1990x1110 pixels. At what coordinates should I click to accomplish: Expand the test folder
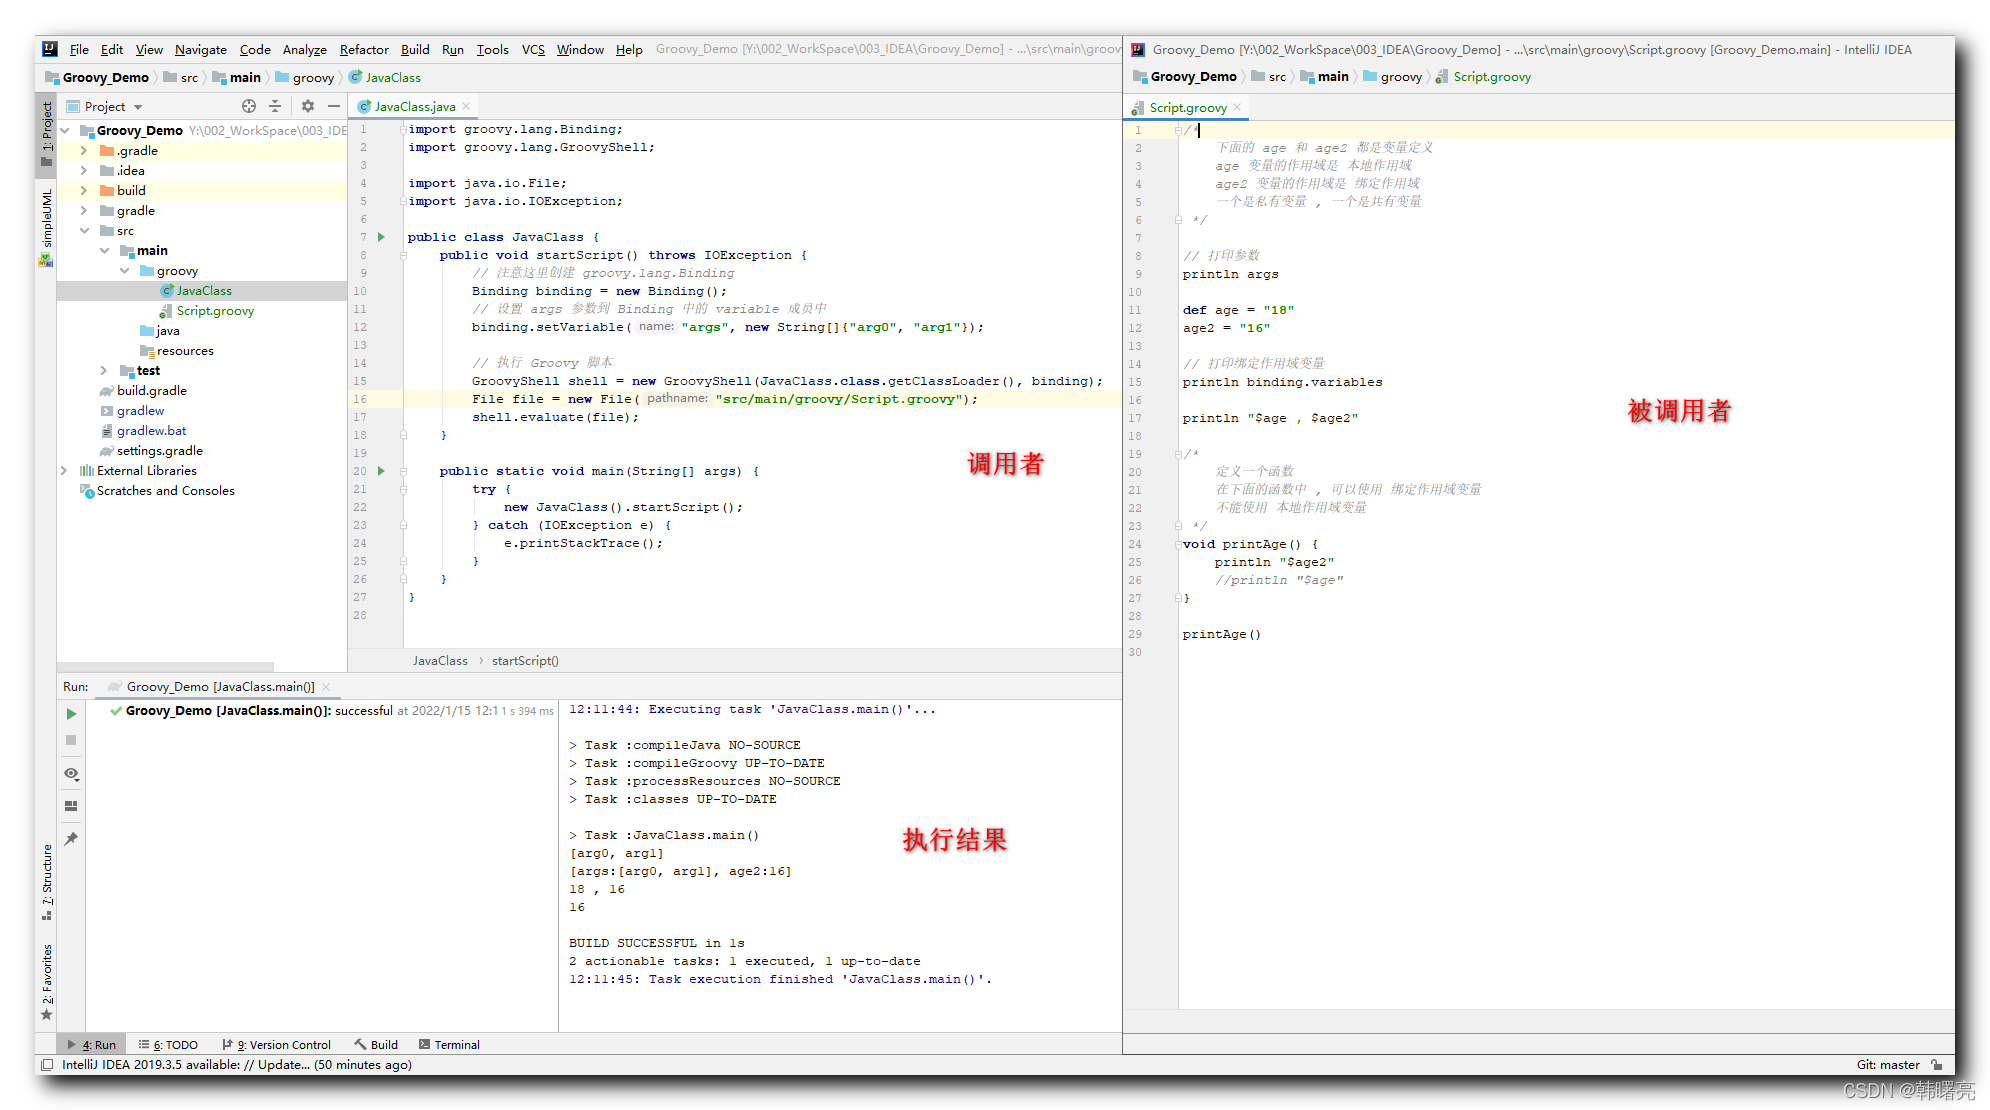coord(104,371)
